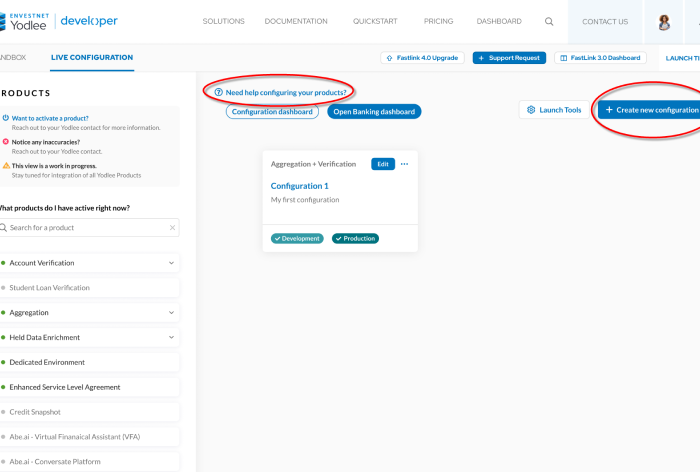Open the user profile avatar
The image size is (700, 472).
pos(664,22)
